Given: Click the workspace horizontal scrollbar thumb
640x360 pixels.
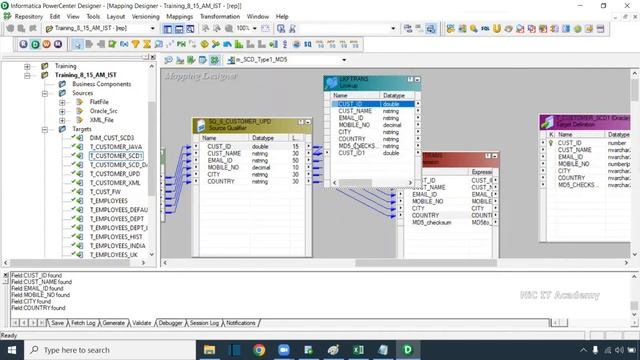Looking at the screenshot, I should point(426,263).
